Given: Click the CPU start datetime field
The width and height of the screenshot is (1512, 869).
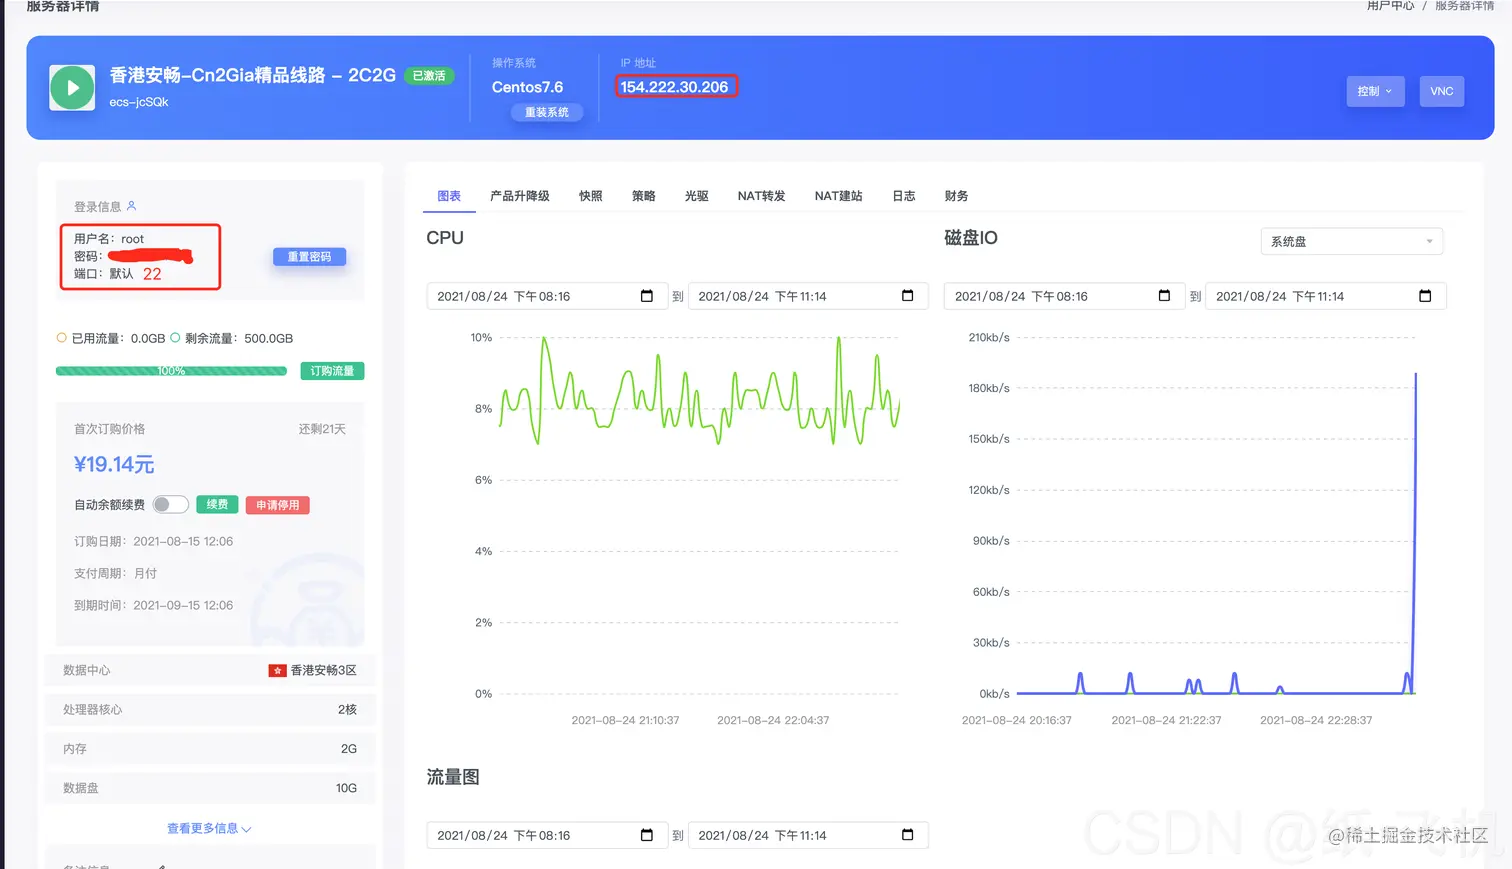Looking at the screenshot, I should coord(547,296).
